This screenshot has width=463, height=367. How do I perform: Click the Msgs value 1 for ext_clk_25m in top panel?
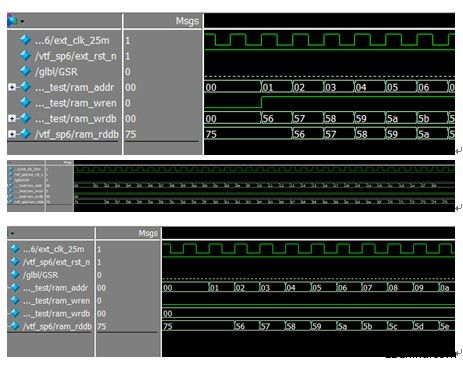coord(128,40)
